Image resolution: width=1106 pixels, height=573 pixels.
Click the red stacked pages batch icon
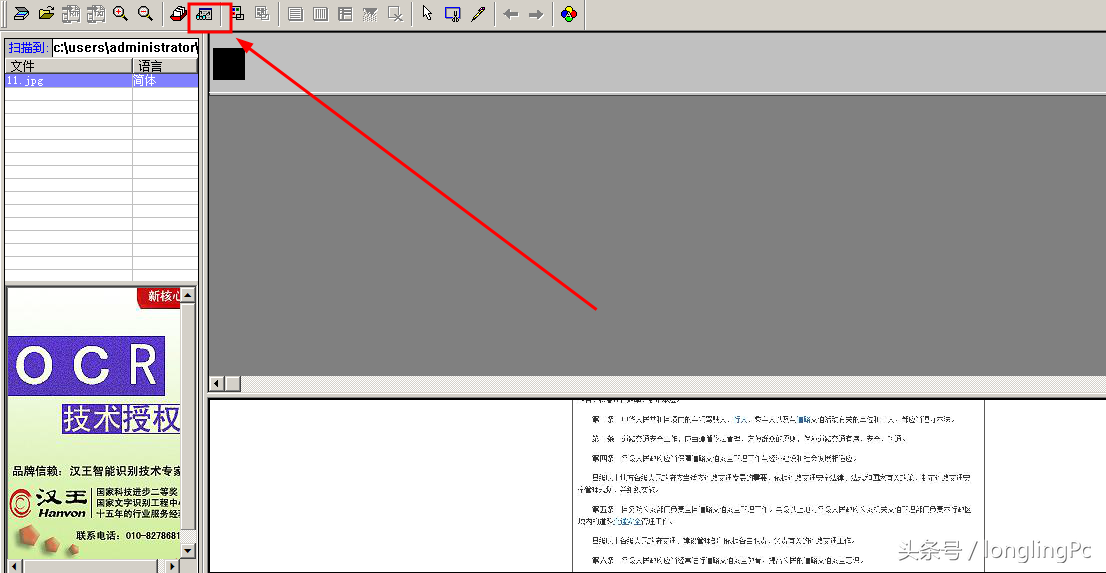point(179,13)
